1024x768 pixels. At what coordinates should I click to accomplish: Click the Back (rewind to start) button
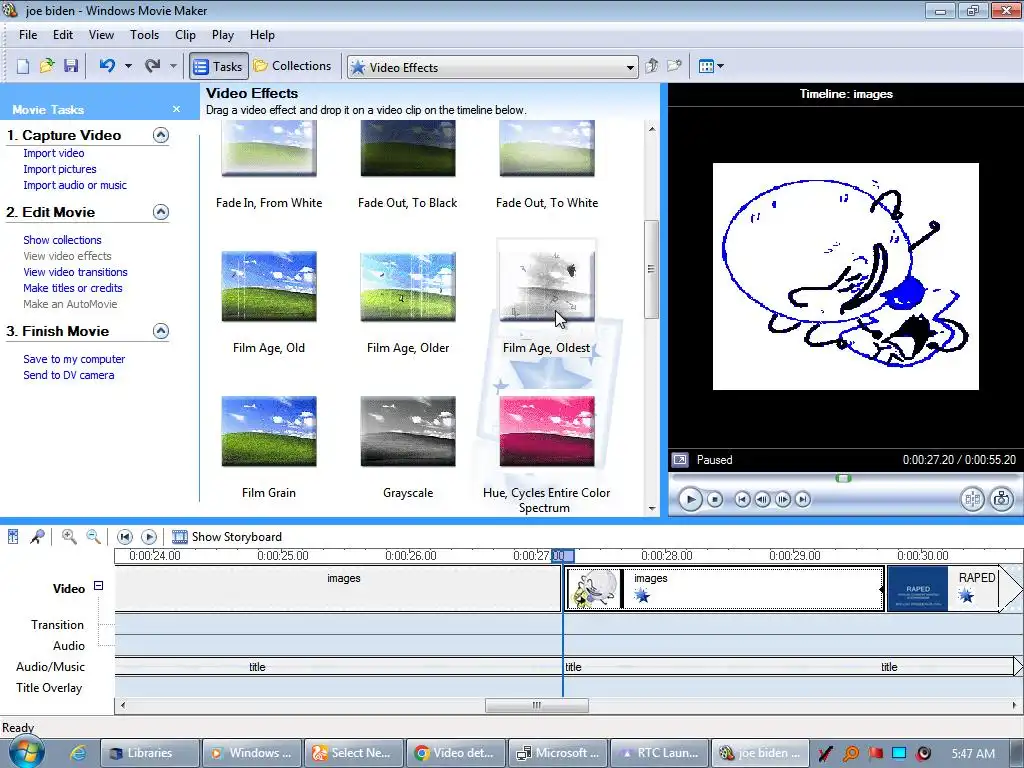(742, 500)
